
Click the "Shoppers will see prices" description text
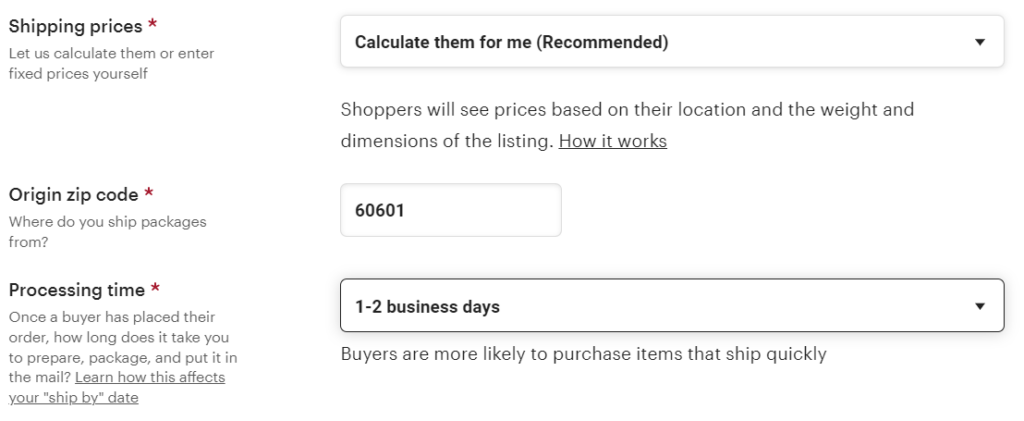tap(627, 109)
